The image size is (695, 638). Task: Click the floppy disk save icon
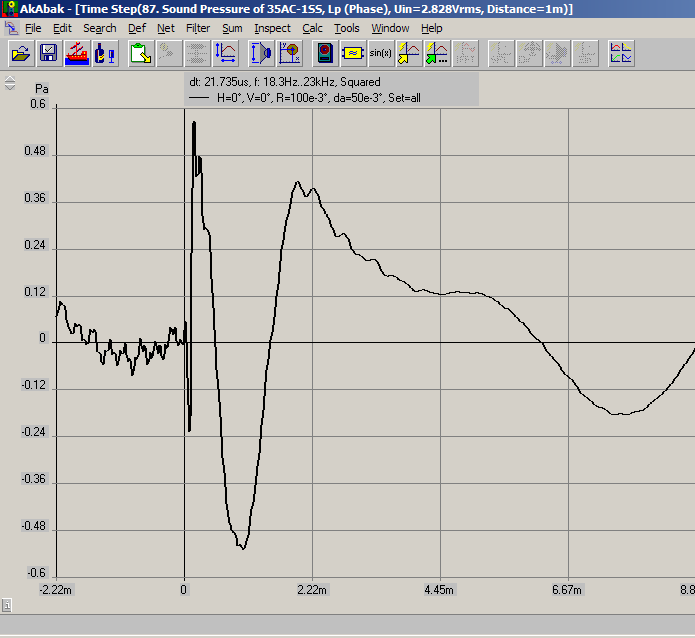point(49,53)
